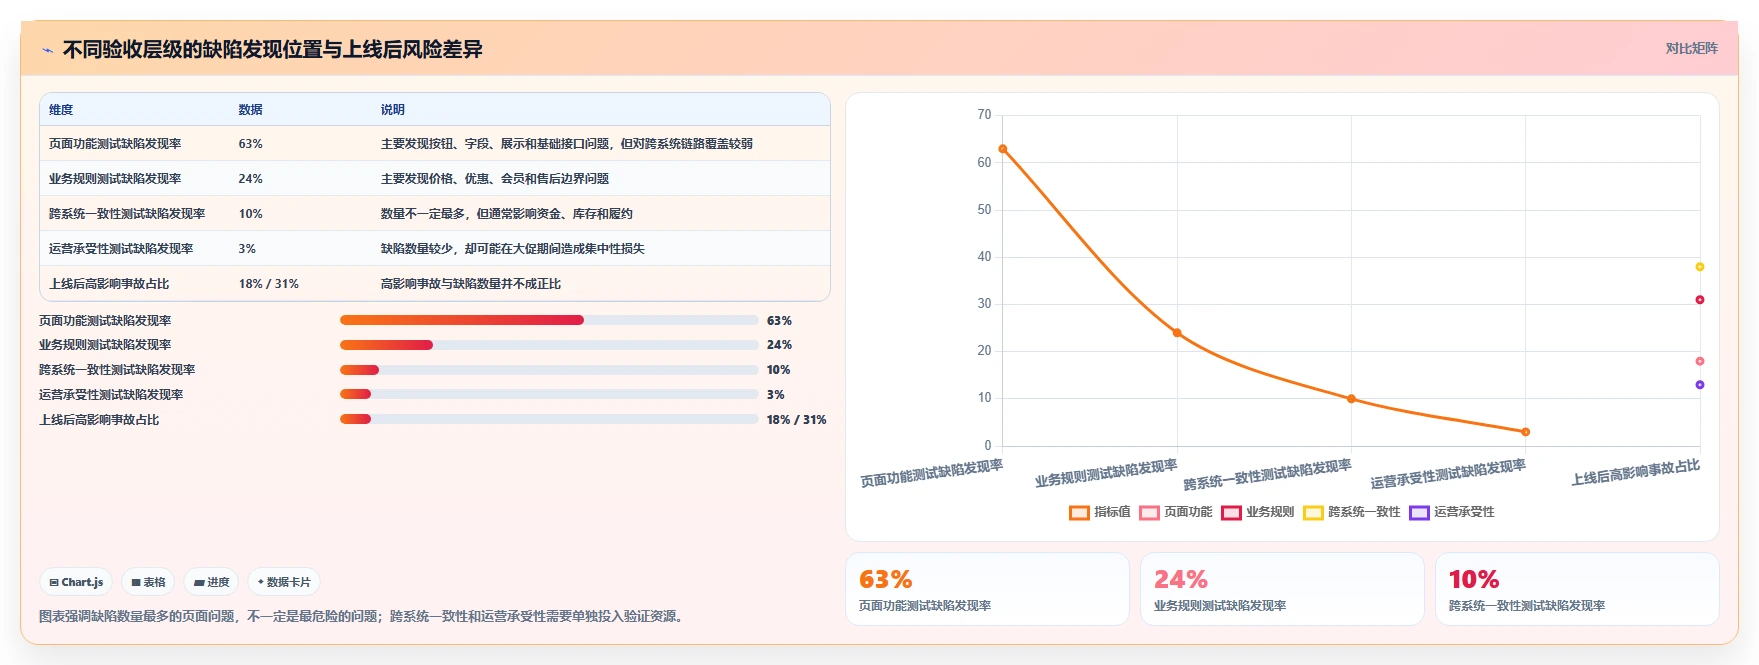The height and width of the screenshot is (665, 1759).
Task: Click the 维度 table column header
Action: click(61, 110)
